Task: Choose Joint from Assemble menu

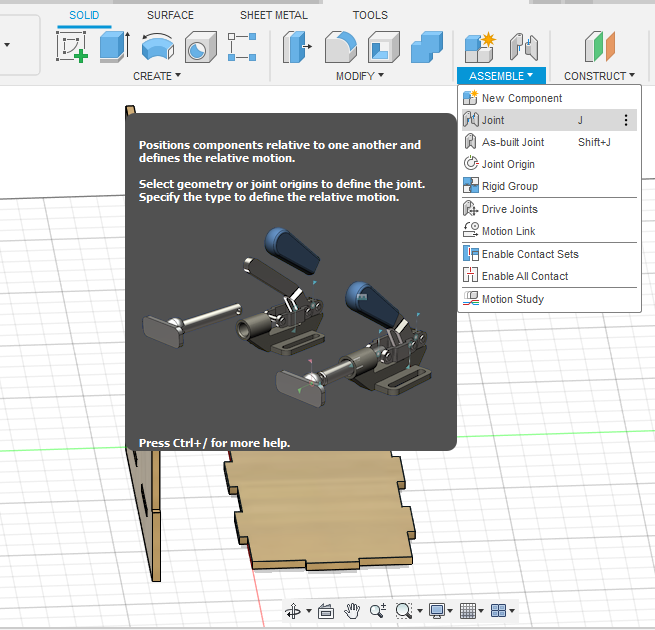Action: [549, 120]
